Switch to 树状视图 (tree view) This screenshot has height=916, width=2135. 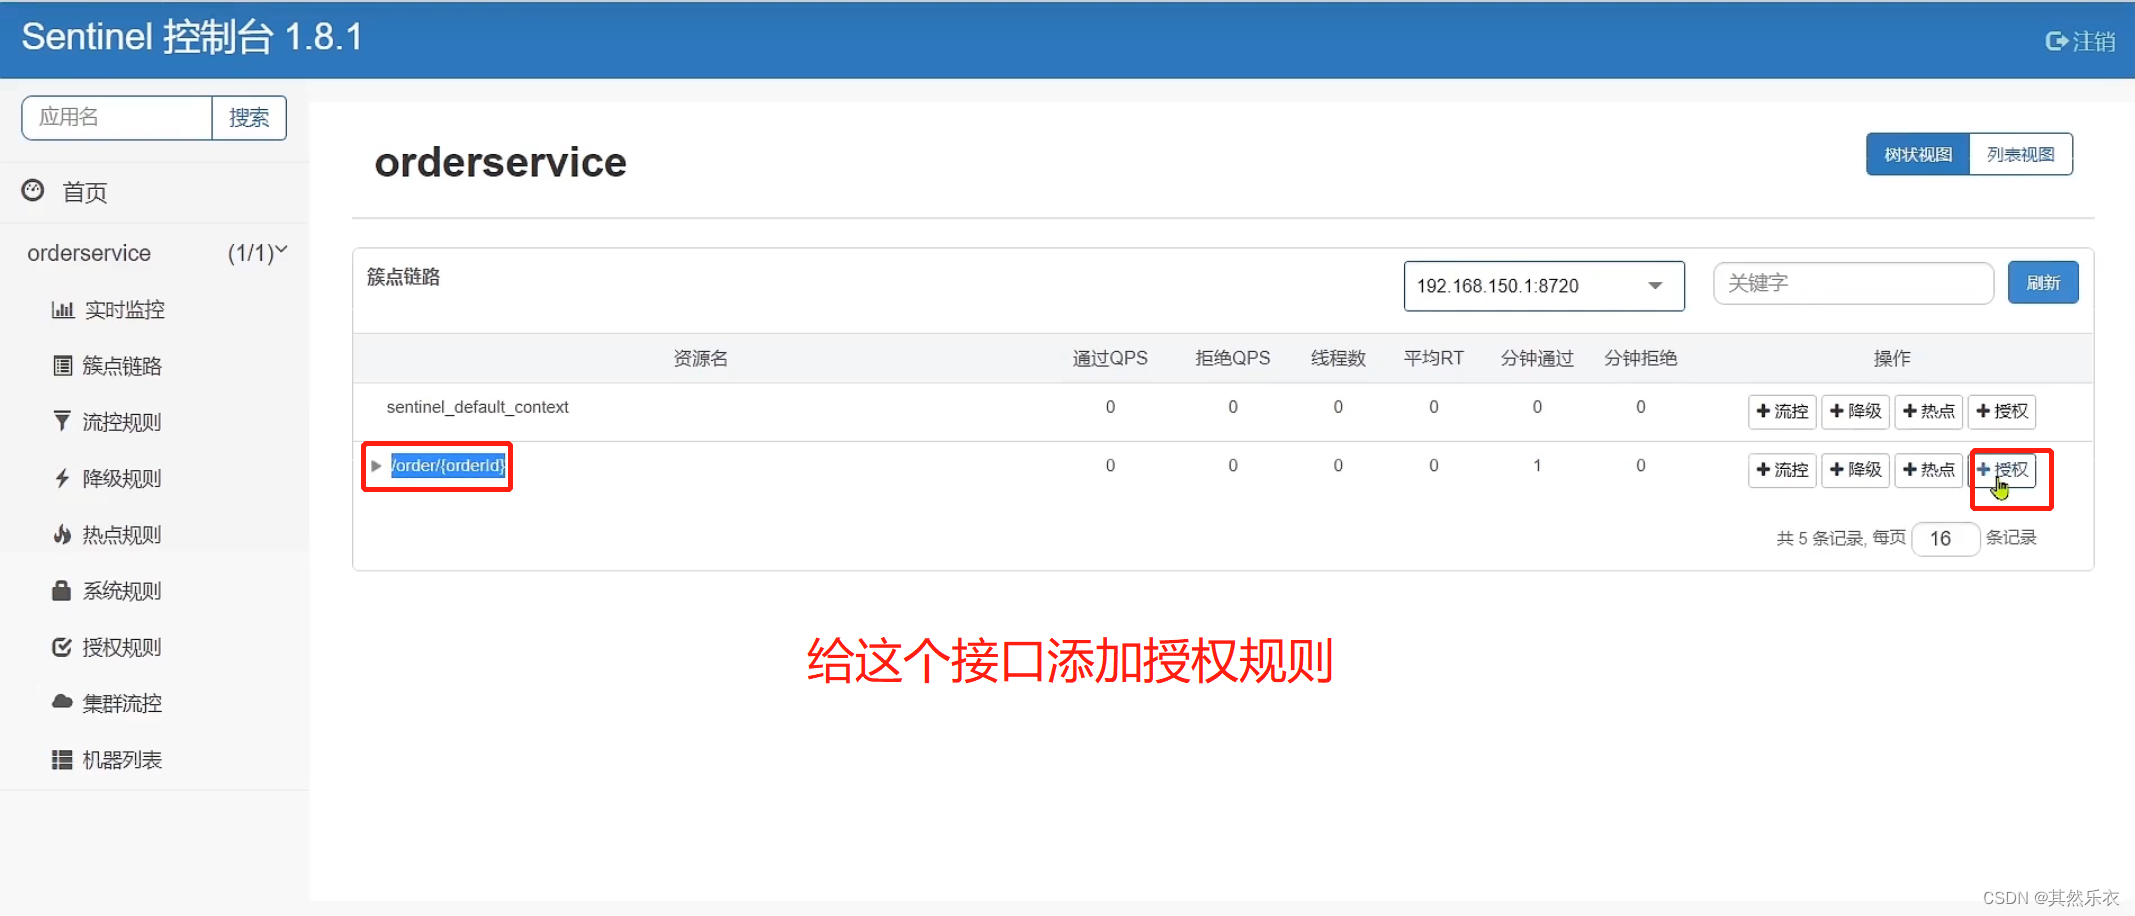[1916, 154]
